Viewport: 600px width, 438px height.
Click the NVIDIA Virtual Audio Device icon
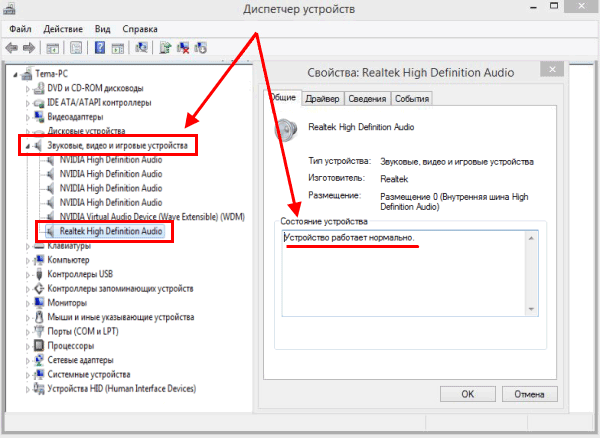point(51,216)
